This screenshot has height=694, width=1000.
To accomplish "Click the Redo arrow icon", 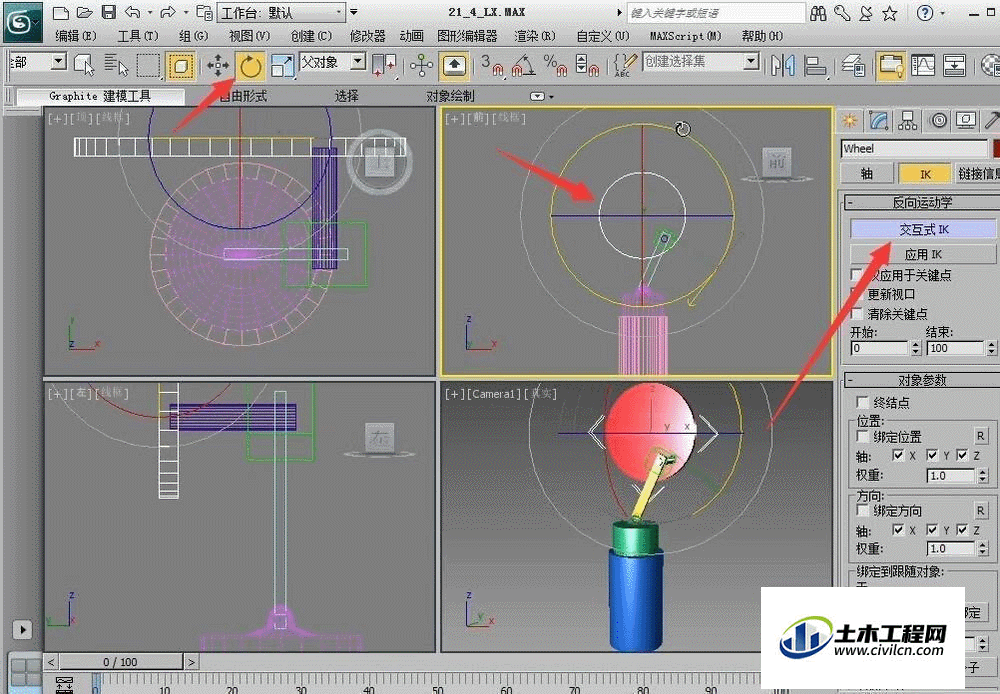I will 168,12.
